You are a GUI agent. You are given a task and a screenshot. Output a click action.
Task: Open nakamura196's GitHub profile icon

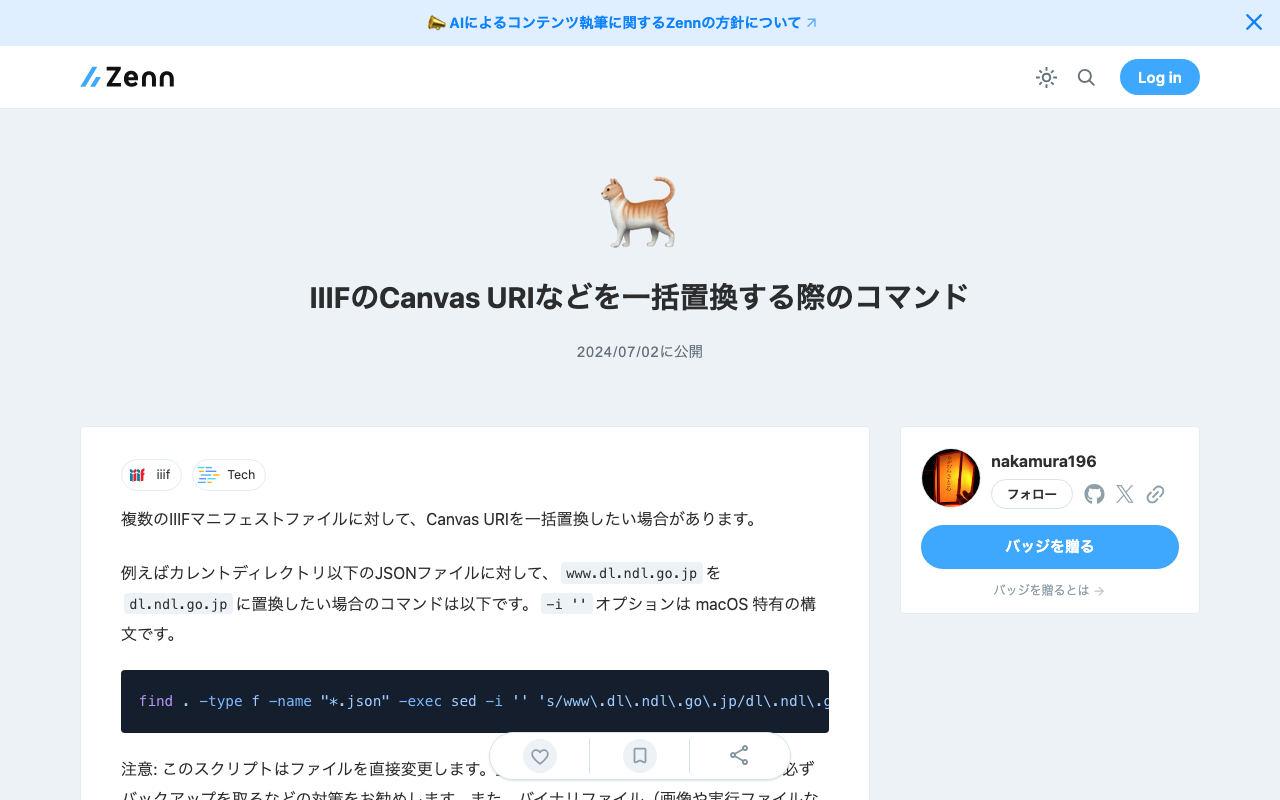tap(1093, 493)
